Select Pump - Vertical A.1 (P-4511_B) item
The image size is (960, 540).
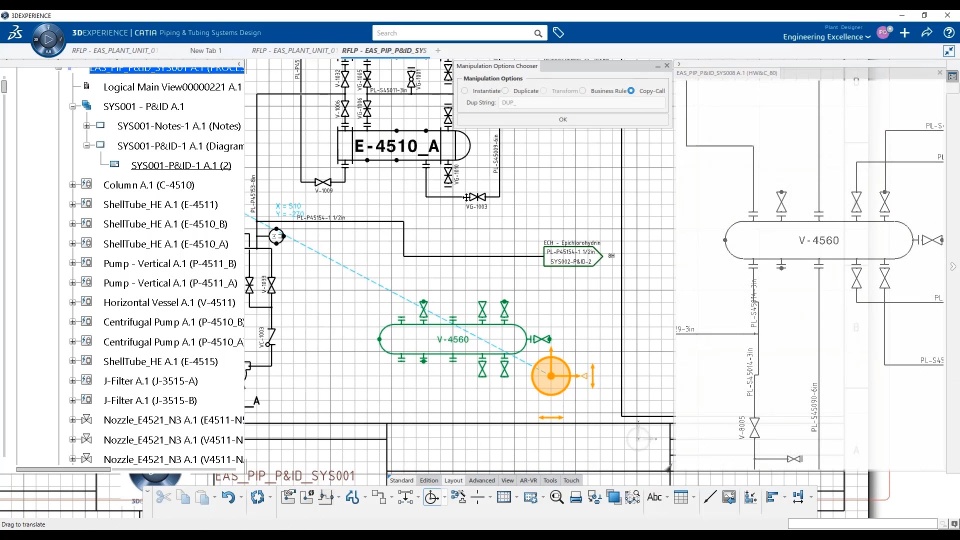pyautogui.click(x=170, y=263)
